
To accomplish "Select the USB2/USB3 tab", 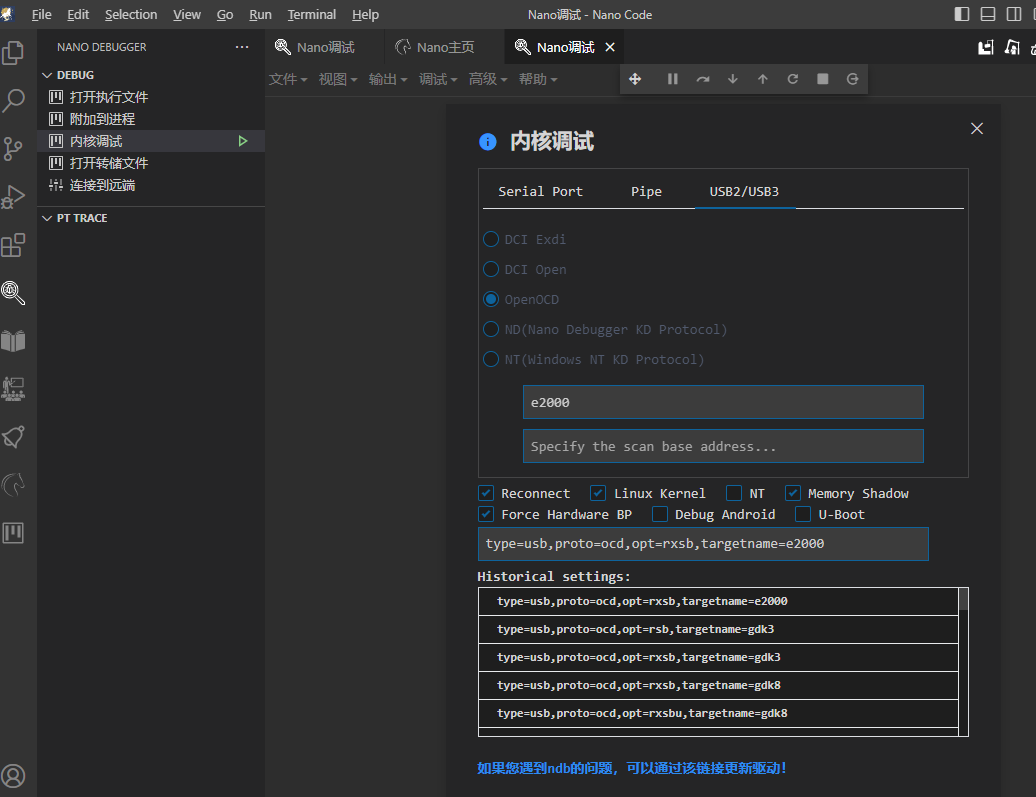I will (744, 192).
